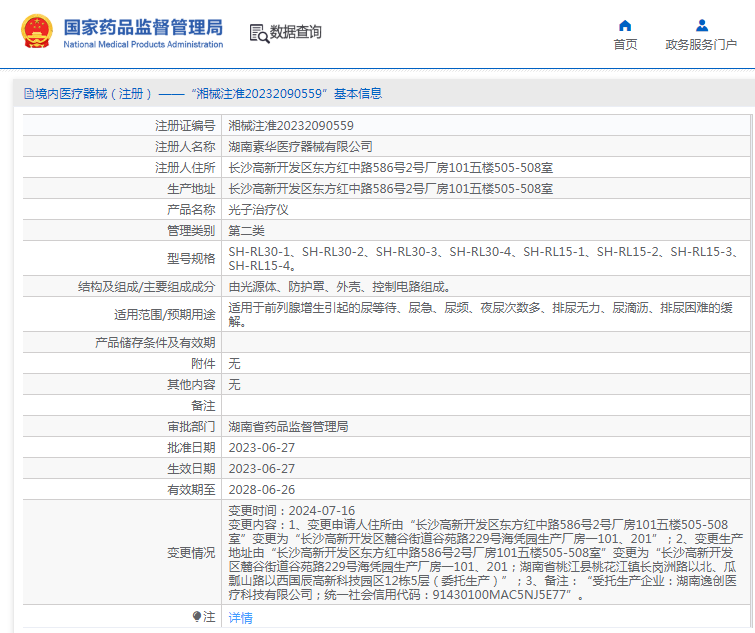
Task: Click 变更时间：2024-07-16 text
Action: [291, 510]
